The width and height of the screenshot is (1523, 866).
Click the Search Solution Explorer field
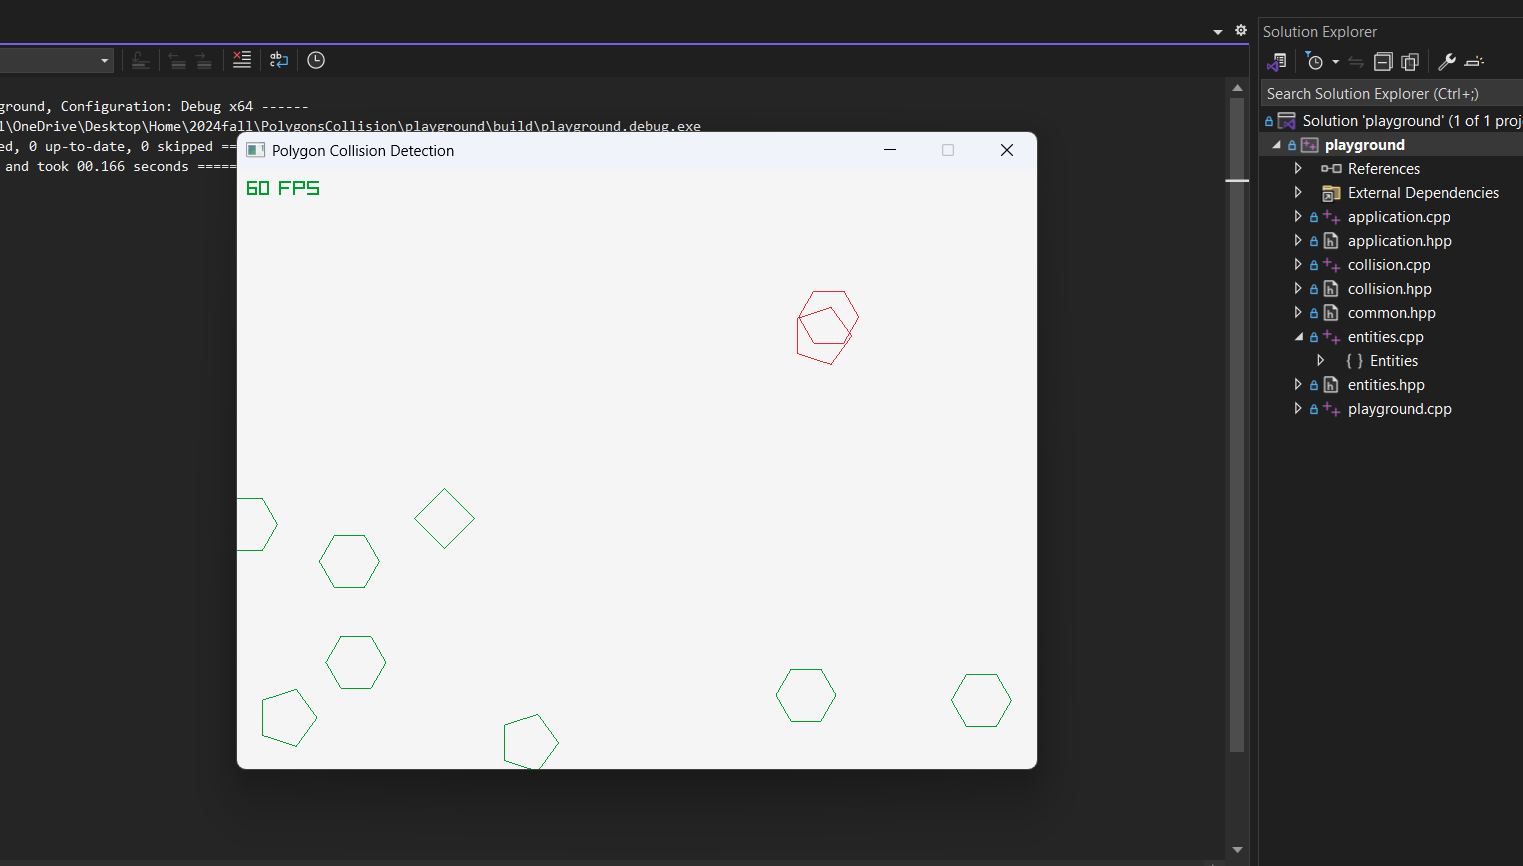click(1390, 94)
